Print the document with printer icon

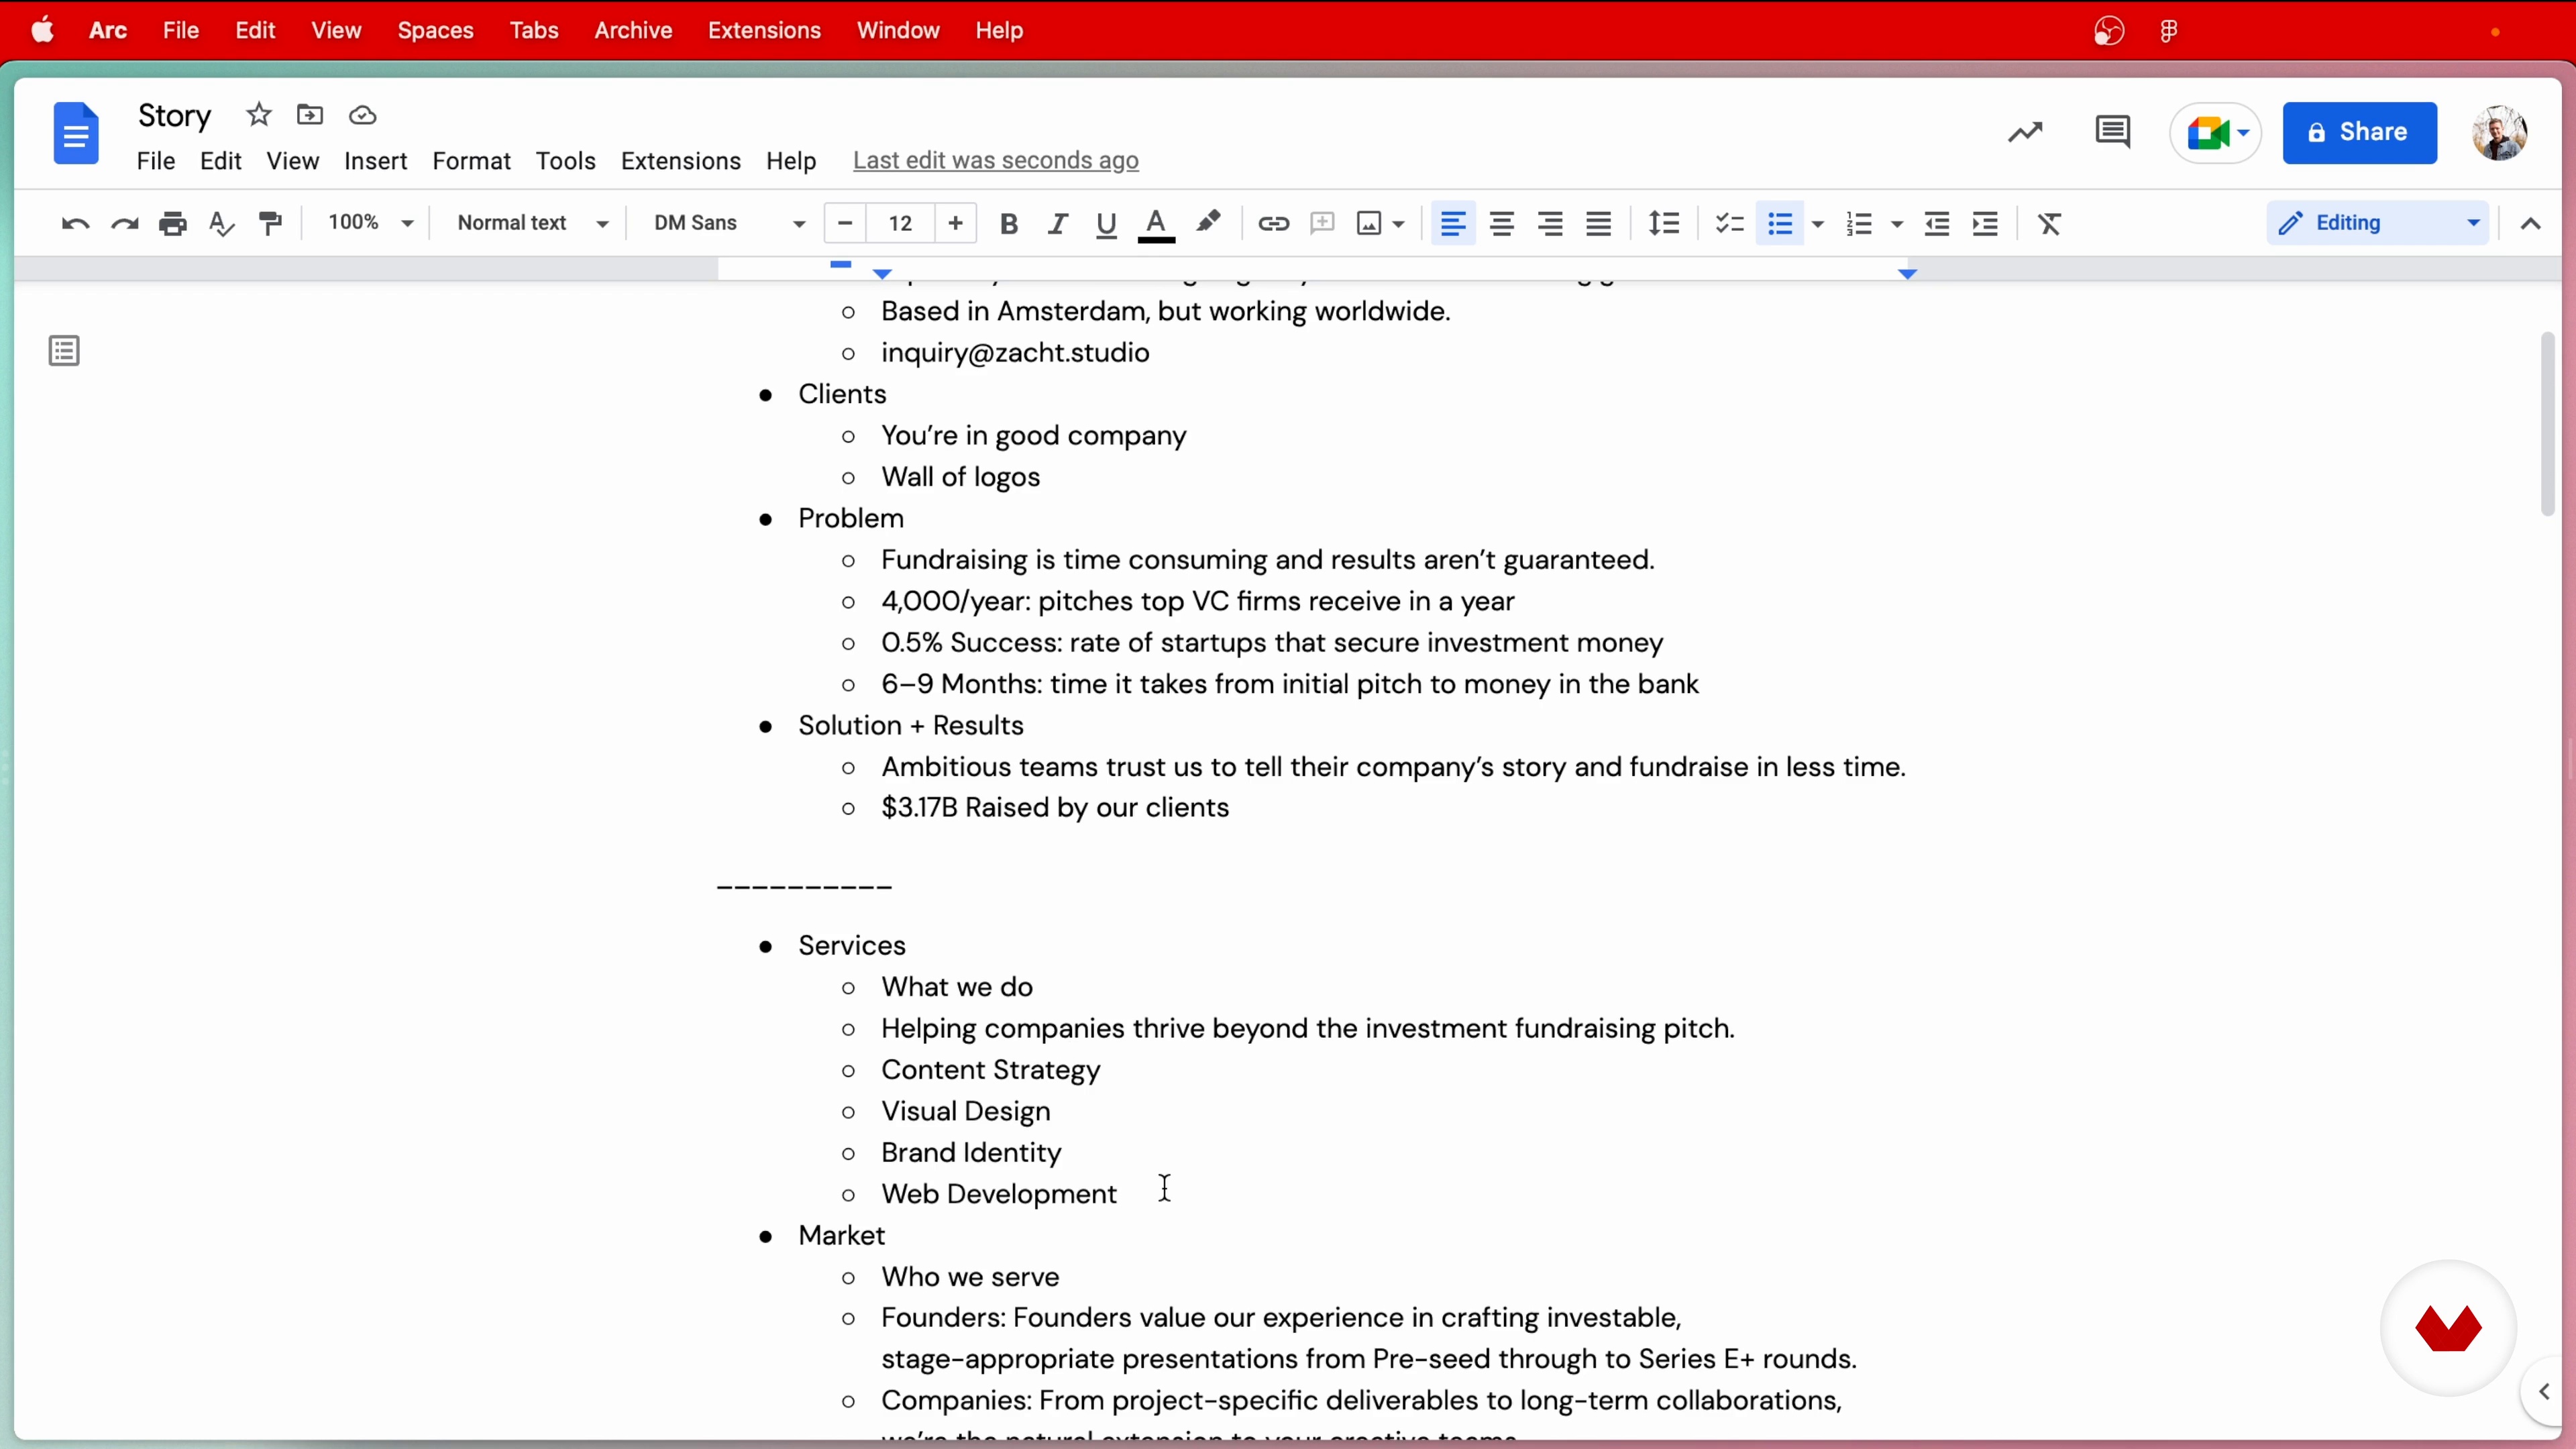coord(173,223)
